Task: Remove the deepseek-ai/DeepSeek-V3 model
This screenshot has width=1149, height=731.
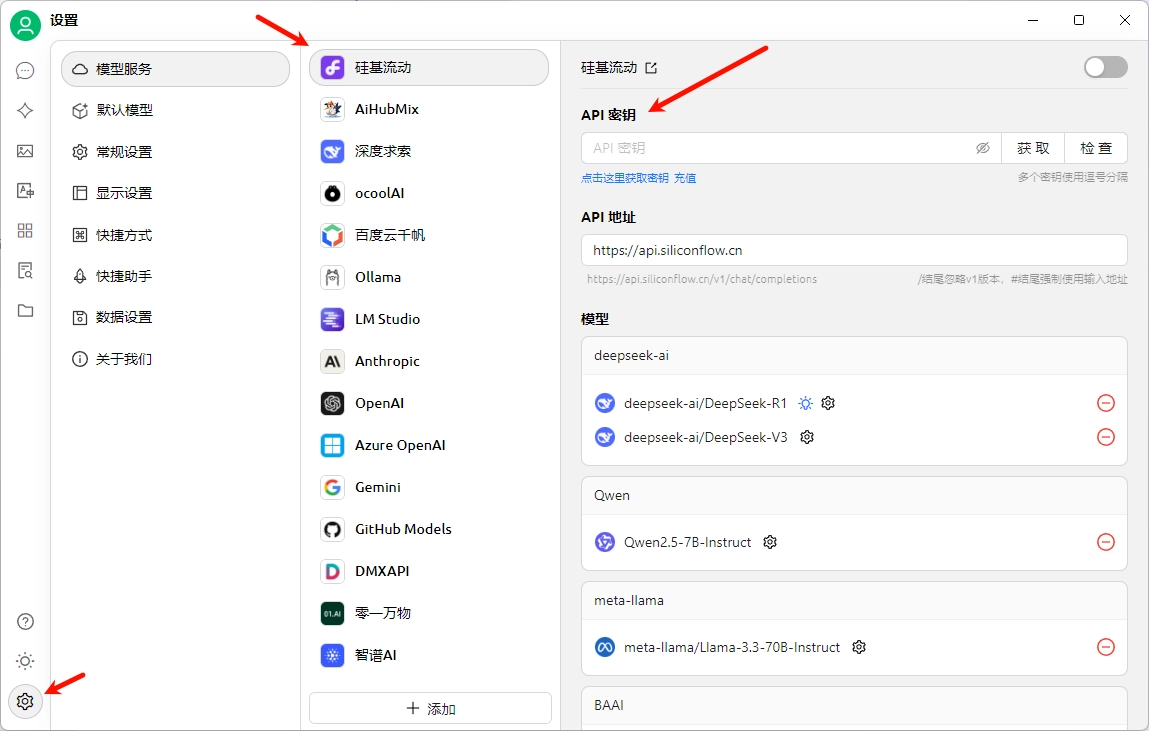Action: [x=1106, y=437]
